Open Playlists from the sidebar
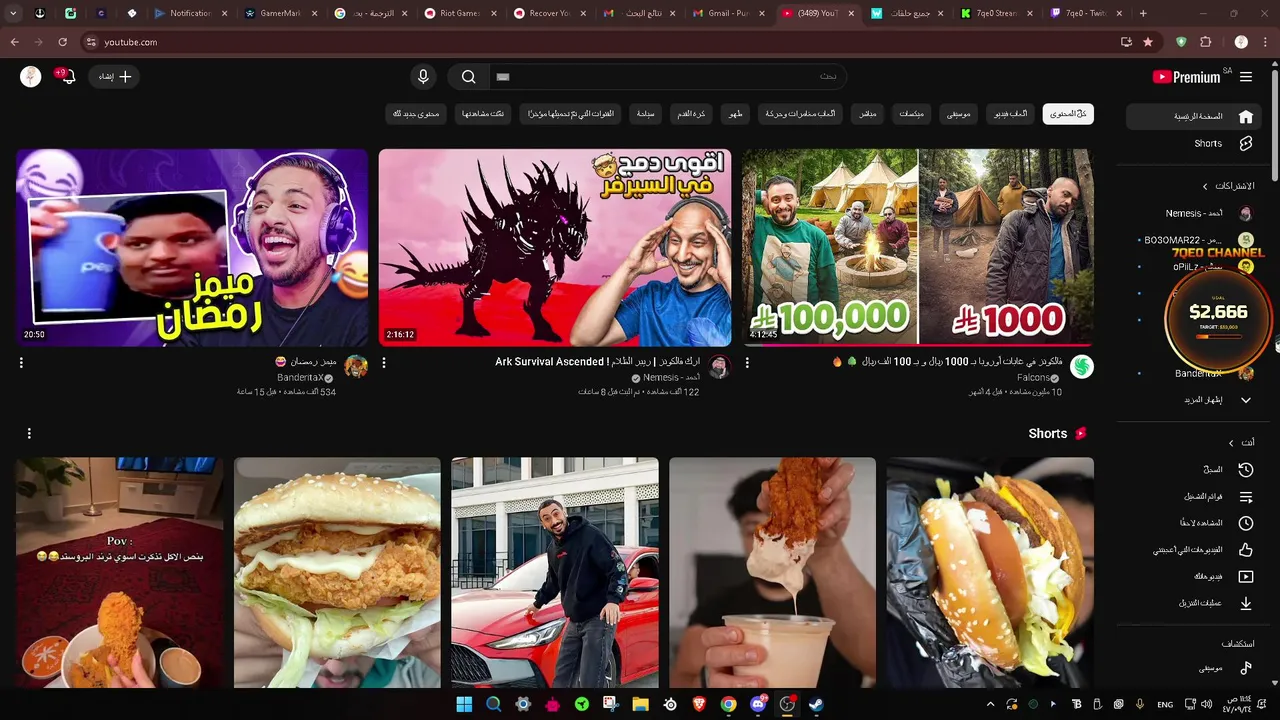This screenshot has height=720, width=1280. pos(1194,497)
